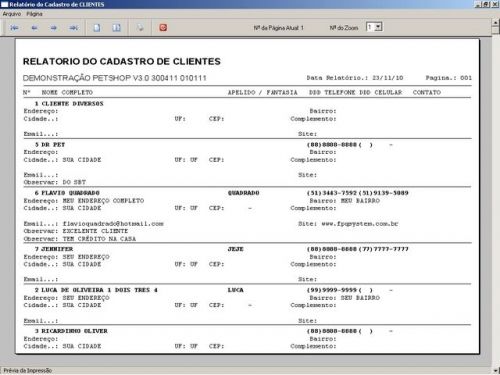Jump to the last page of the report

point(74,28)
